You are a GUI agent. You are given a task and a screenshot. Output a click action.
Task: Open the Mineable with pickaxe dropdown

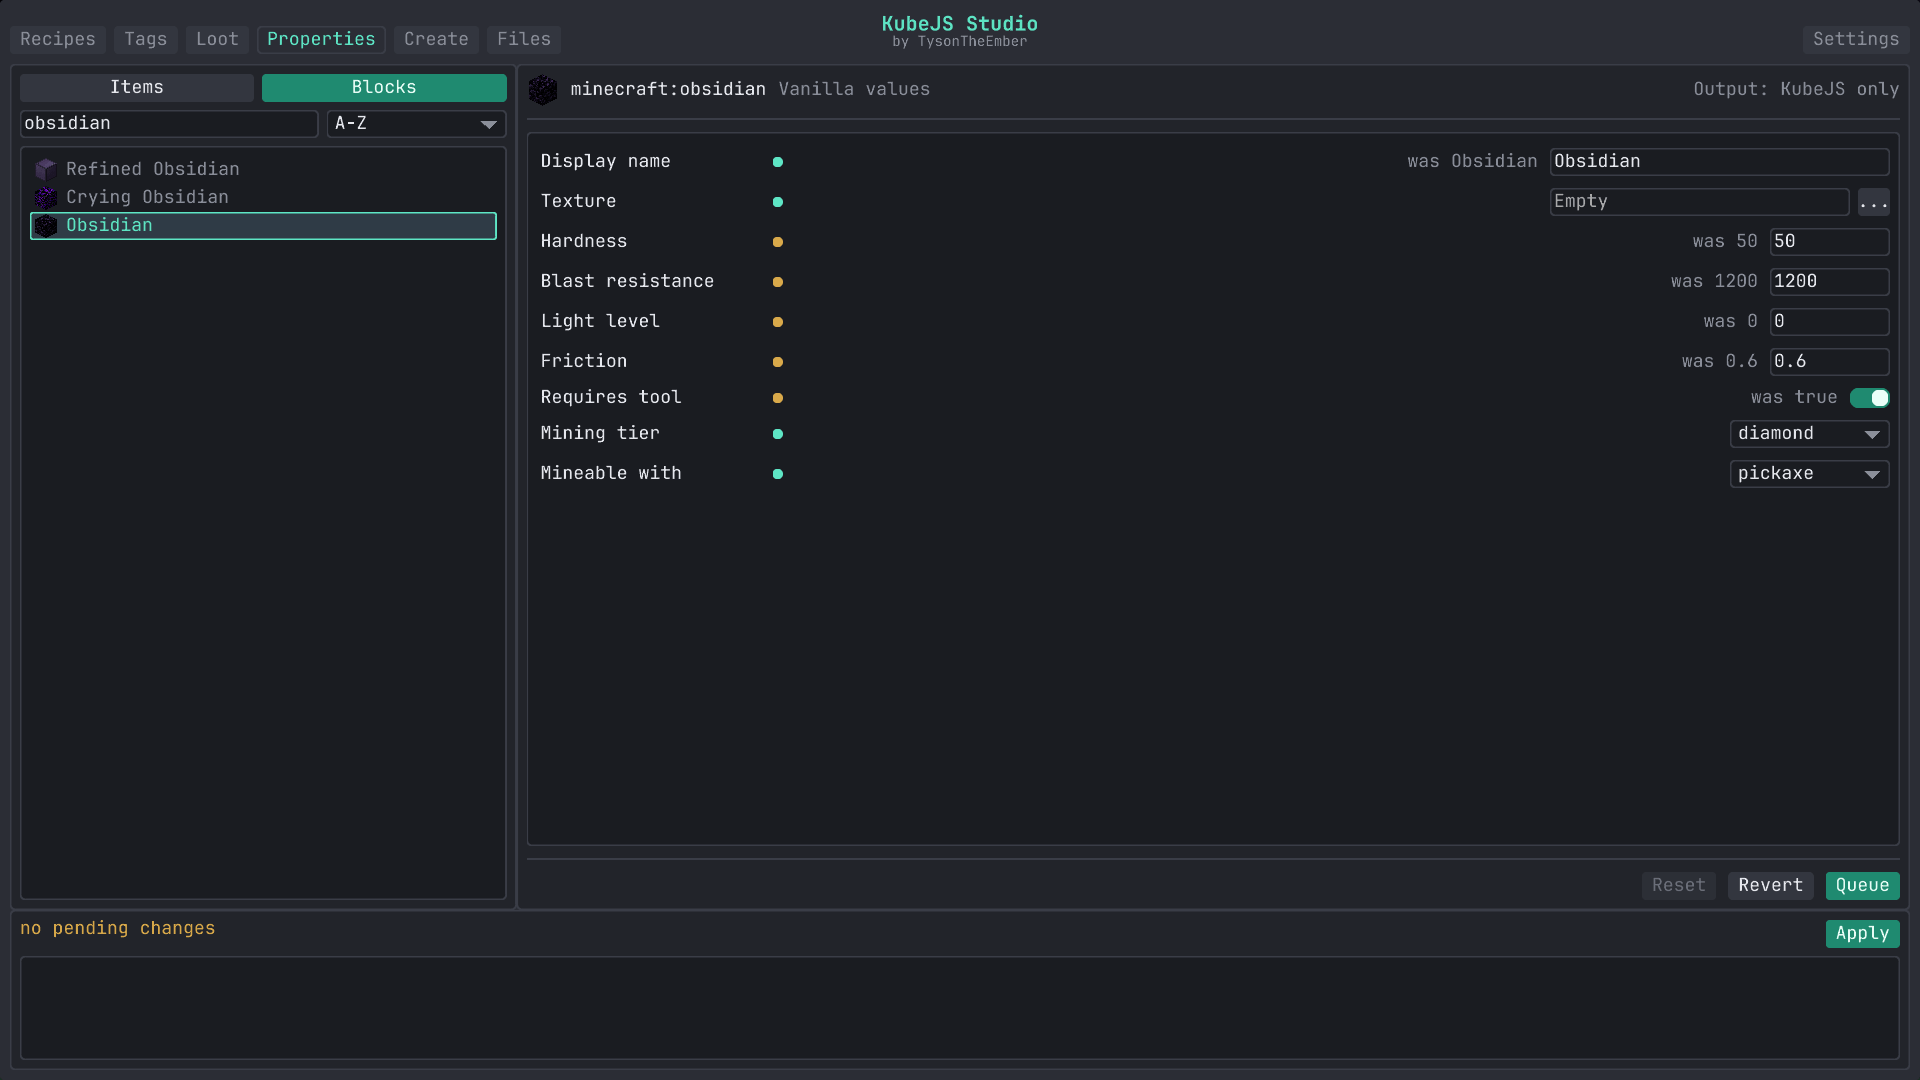[1809, 474]
